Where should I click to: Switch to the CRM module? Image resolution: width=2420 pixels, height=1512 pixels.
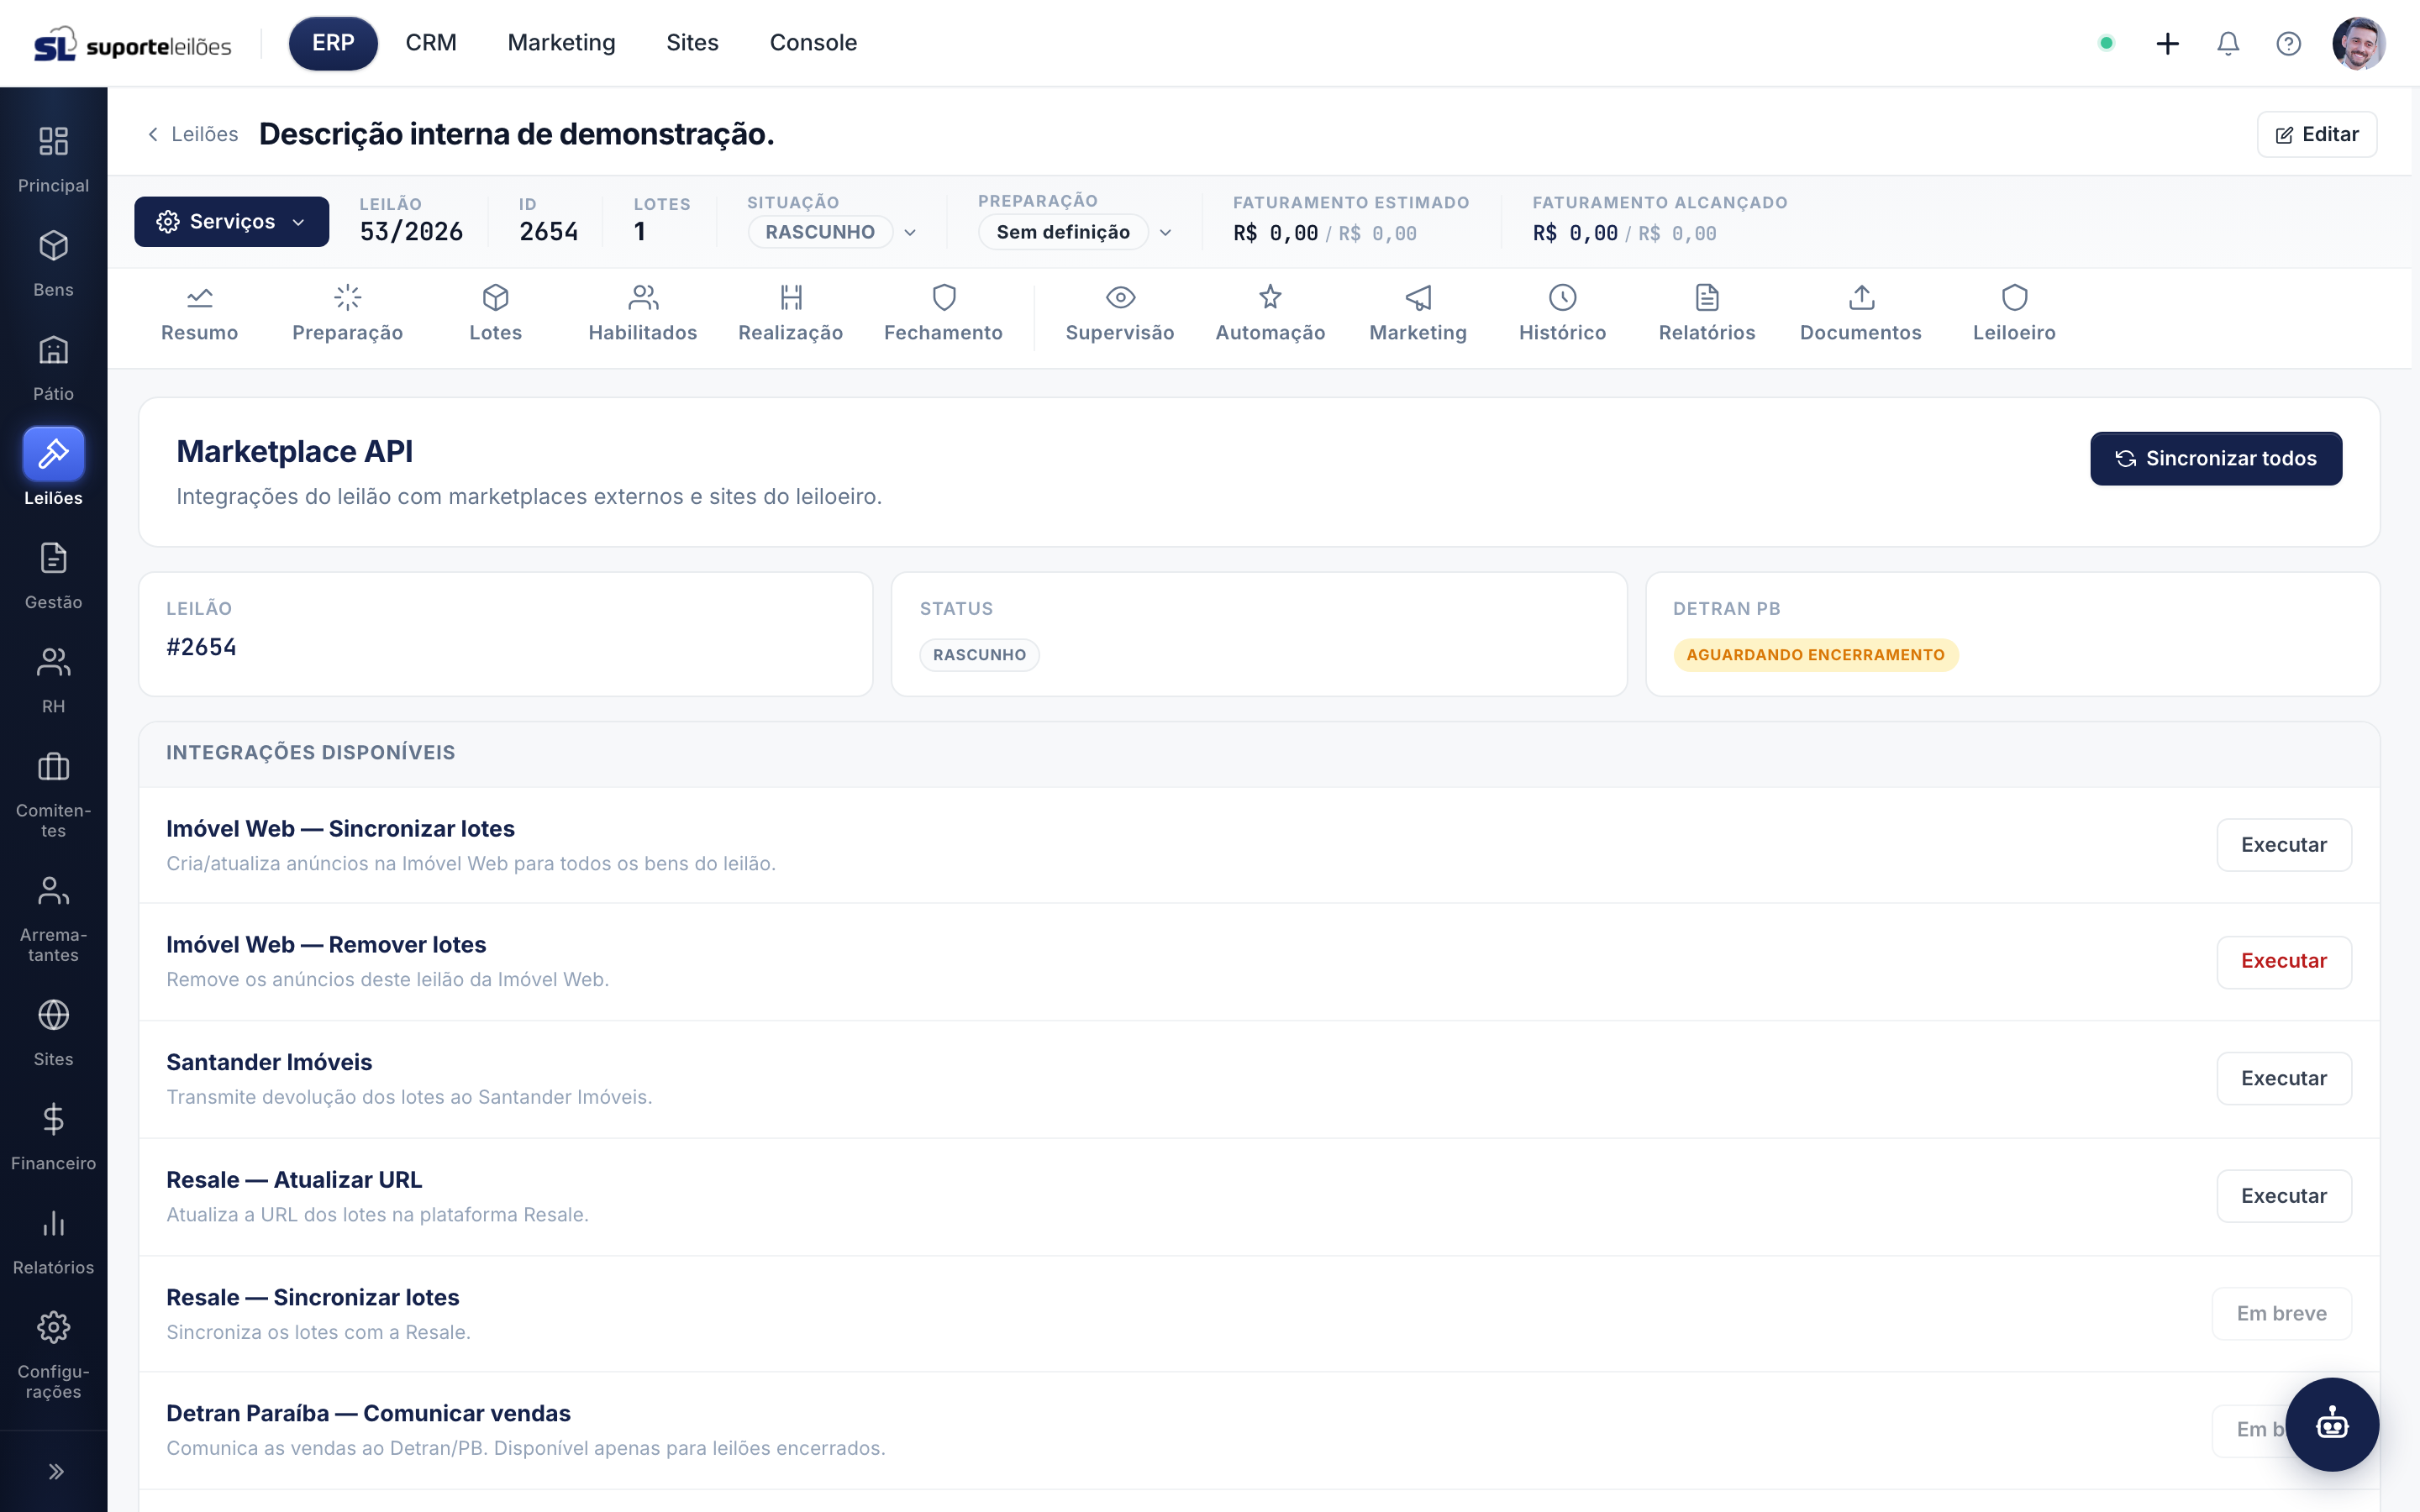[x=431, y=43]
